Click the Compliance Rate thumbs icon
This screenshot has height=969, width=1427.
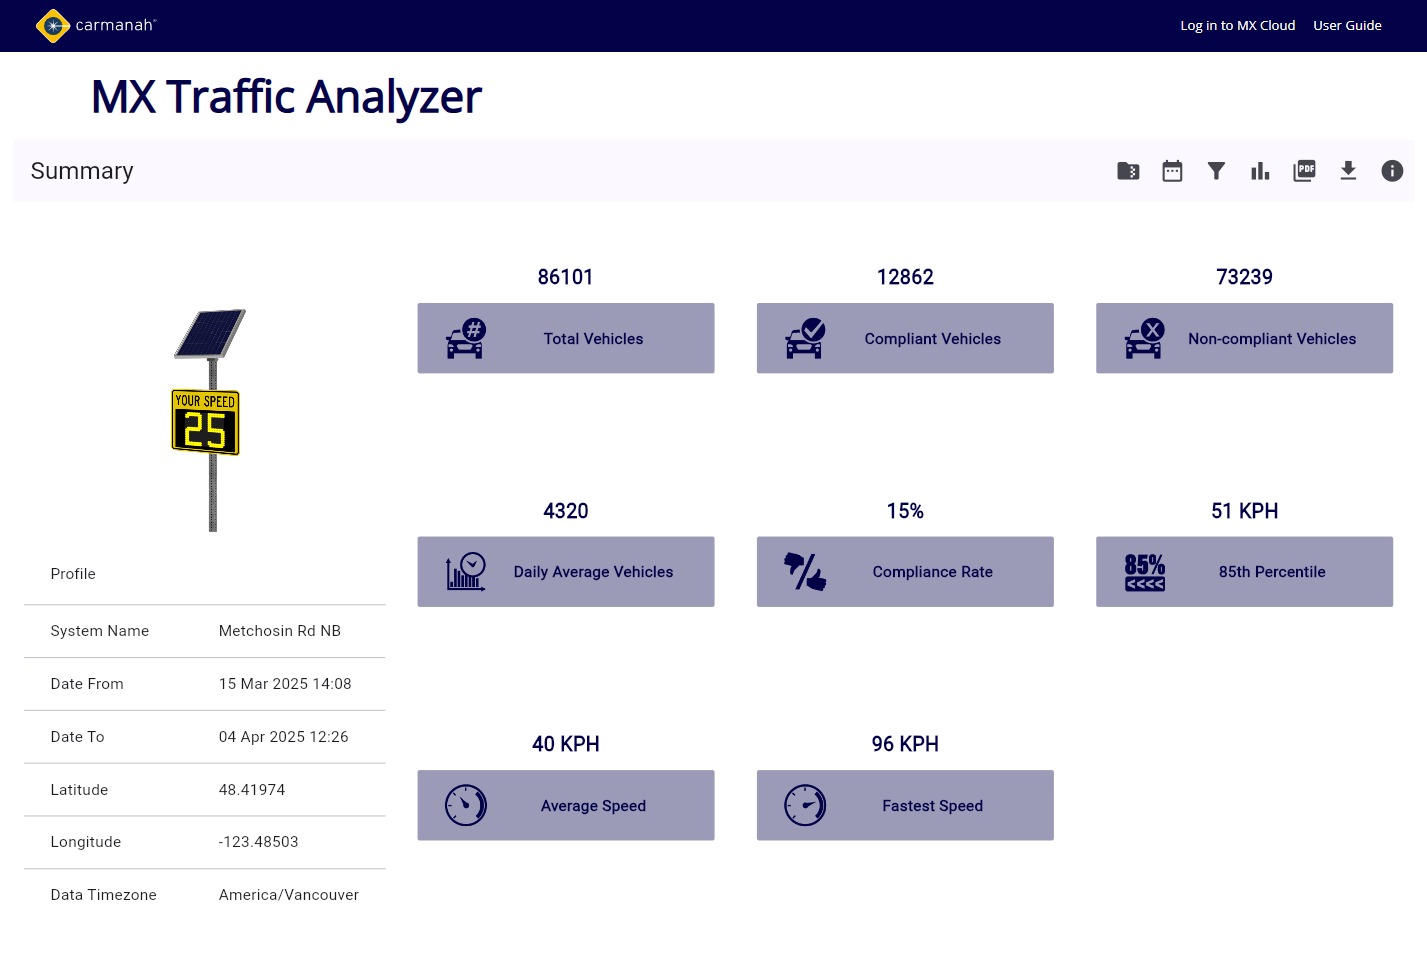pos(805,572)
